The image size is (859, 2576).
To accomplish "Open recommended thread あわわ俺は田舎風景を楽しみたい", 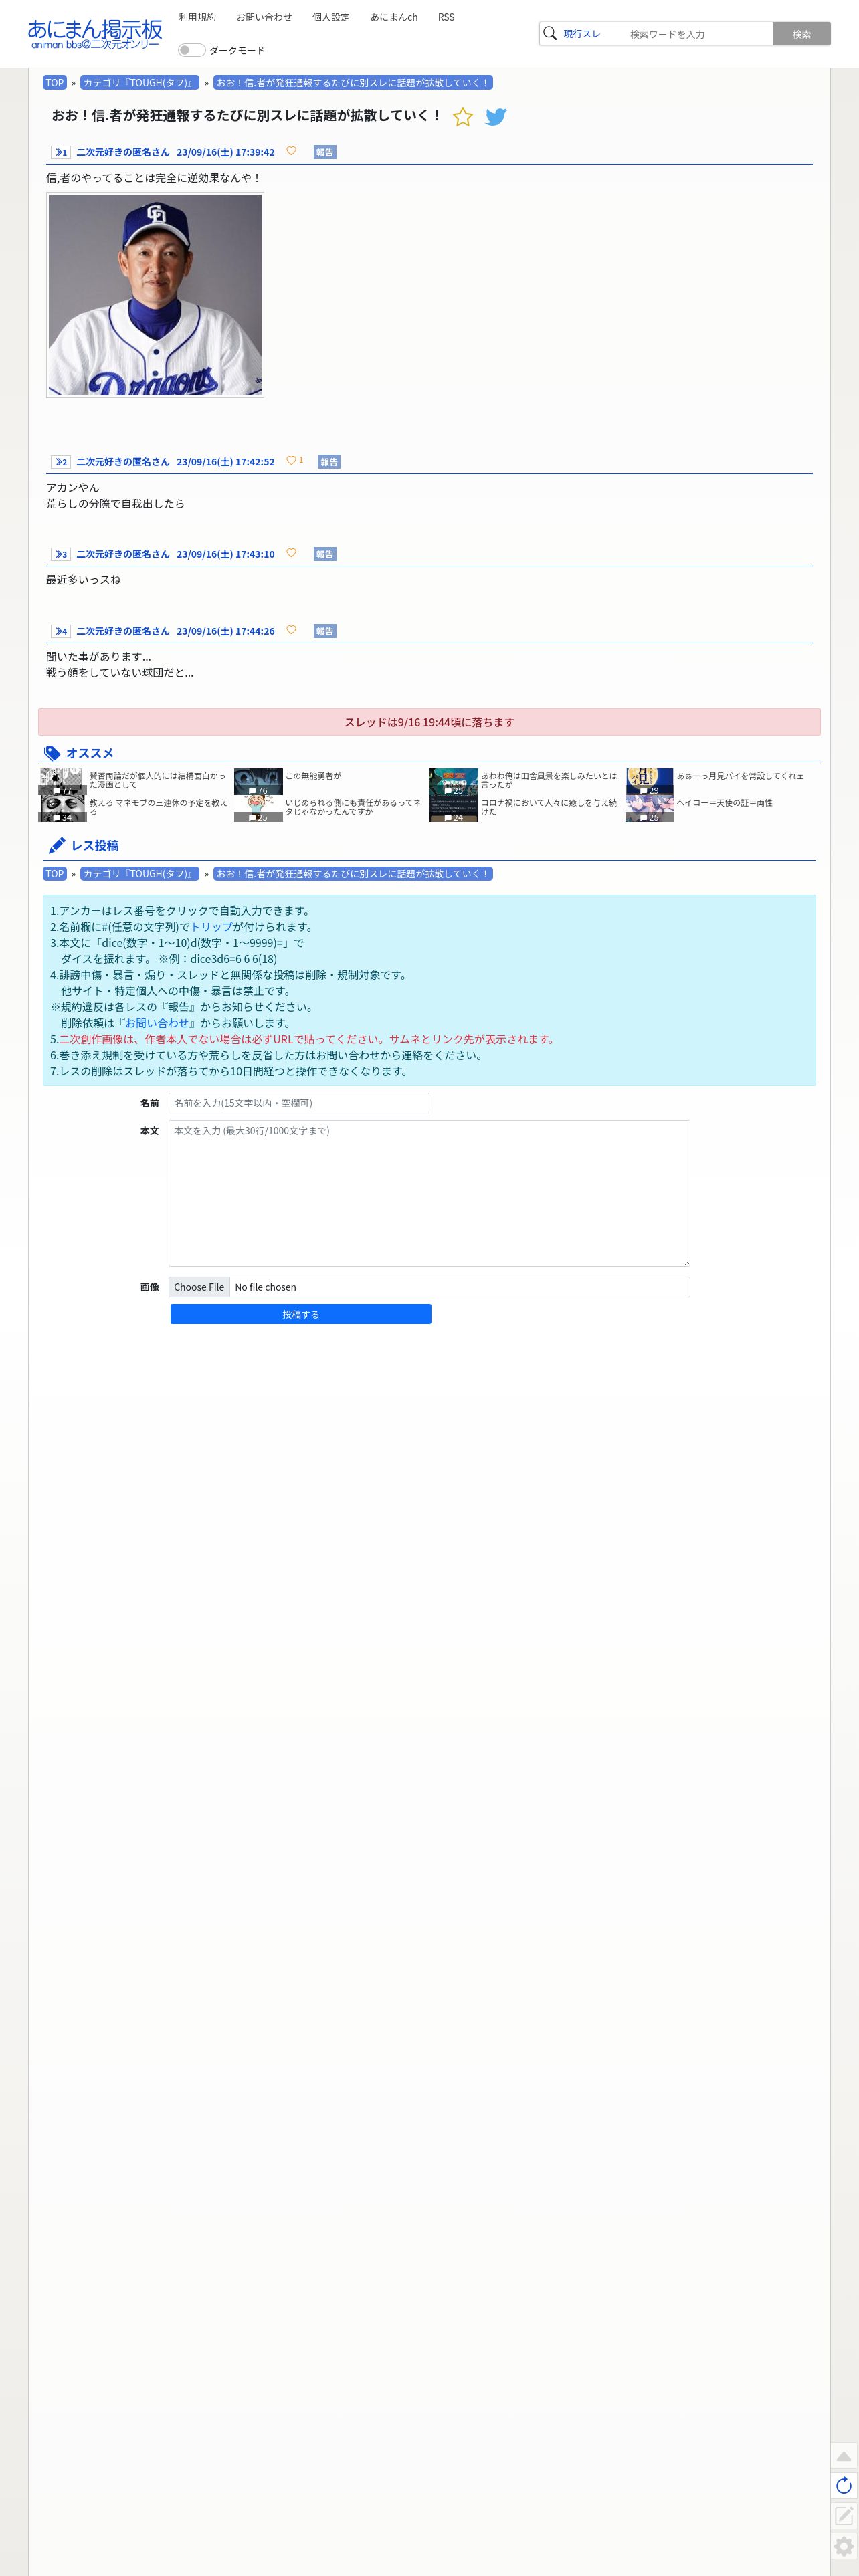I will (548, 780).
